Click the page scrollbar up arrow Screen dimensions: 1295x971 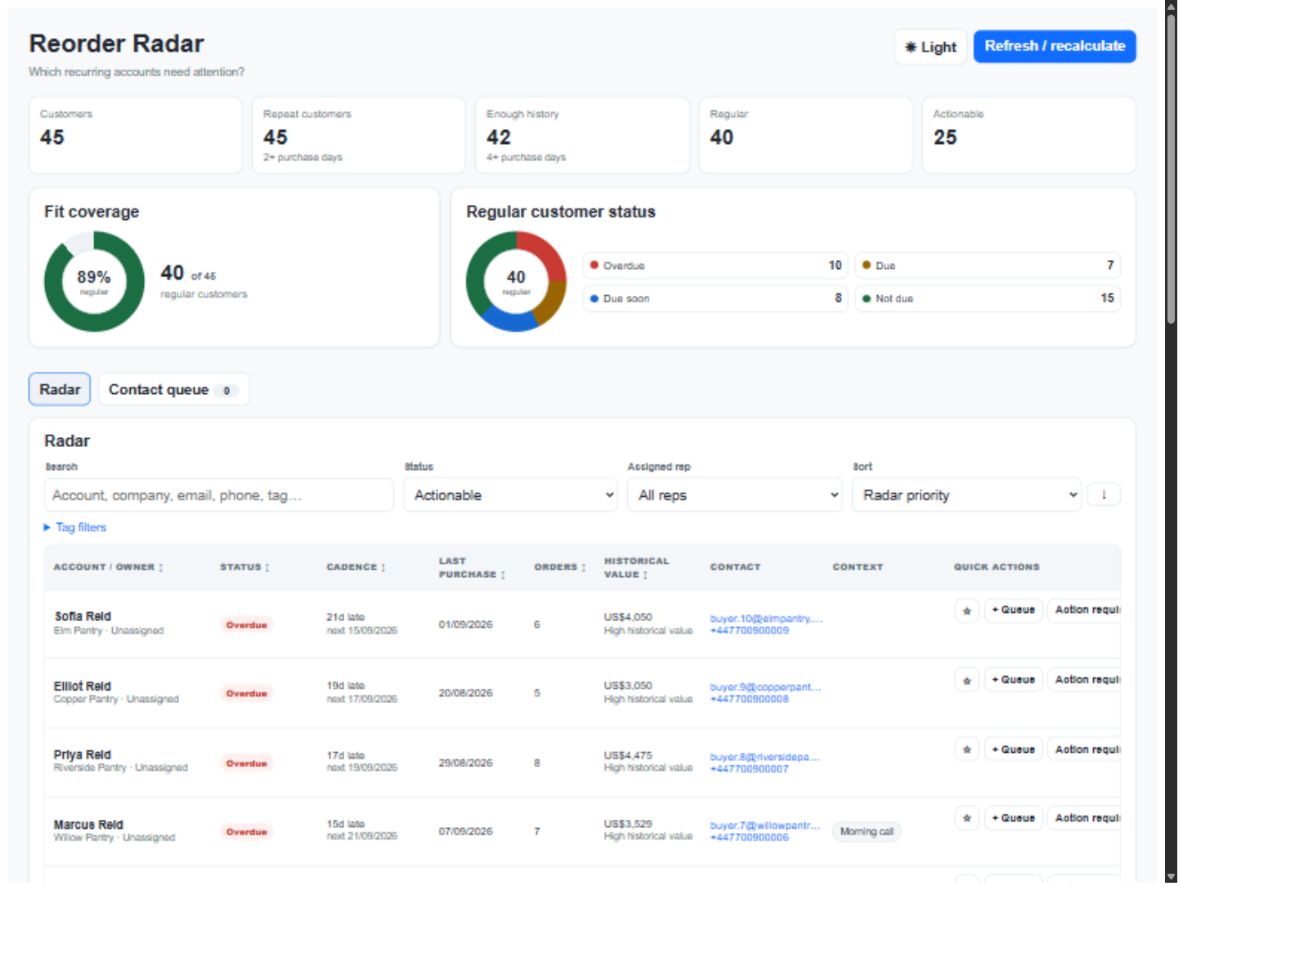1171,7
